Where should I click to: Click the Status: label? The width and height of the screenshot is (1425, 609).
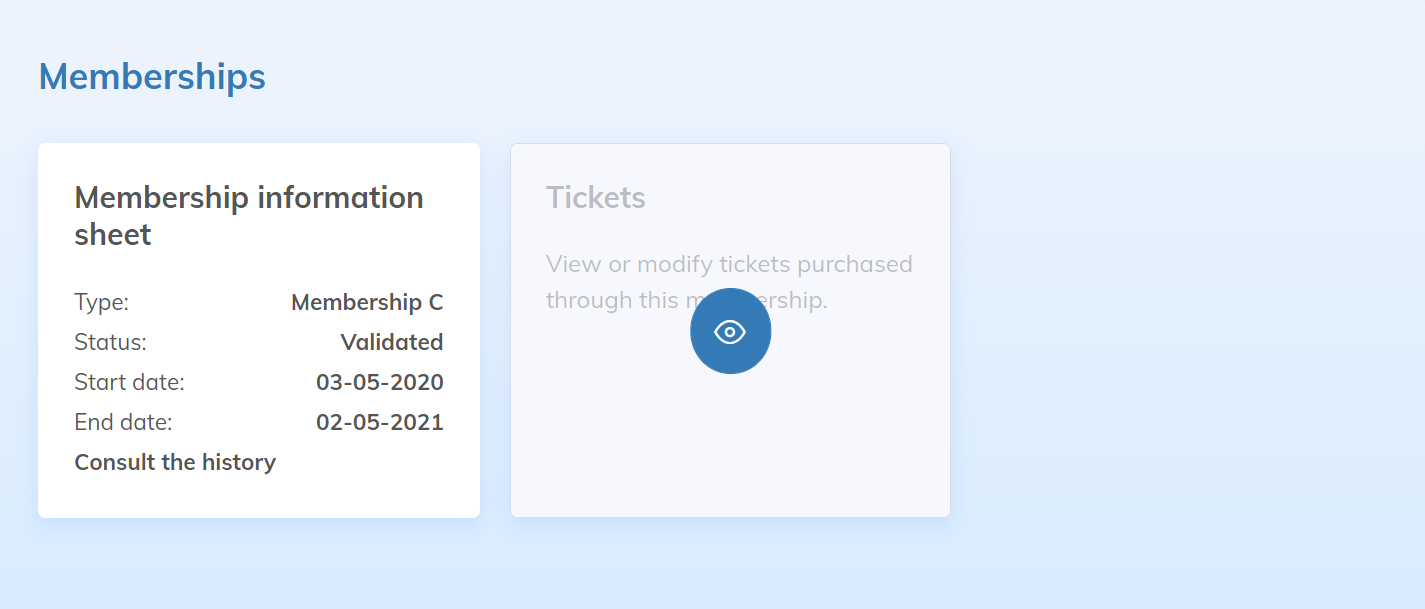[111, 342]
